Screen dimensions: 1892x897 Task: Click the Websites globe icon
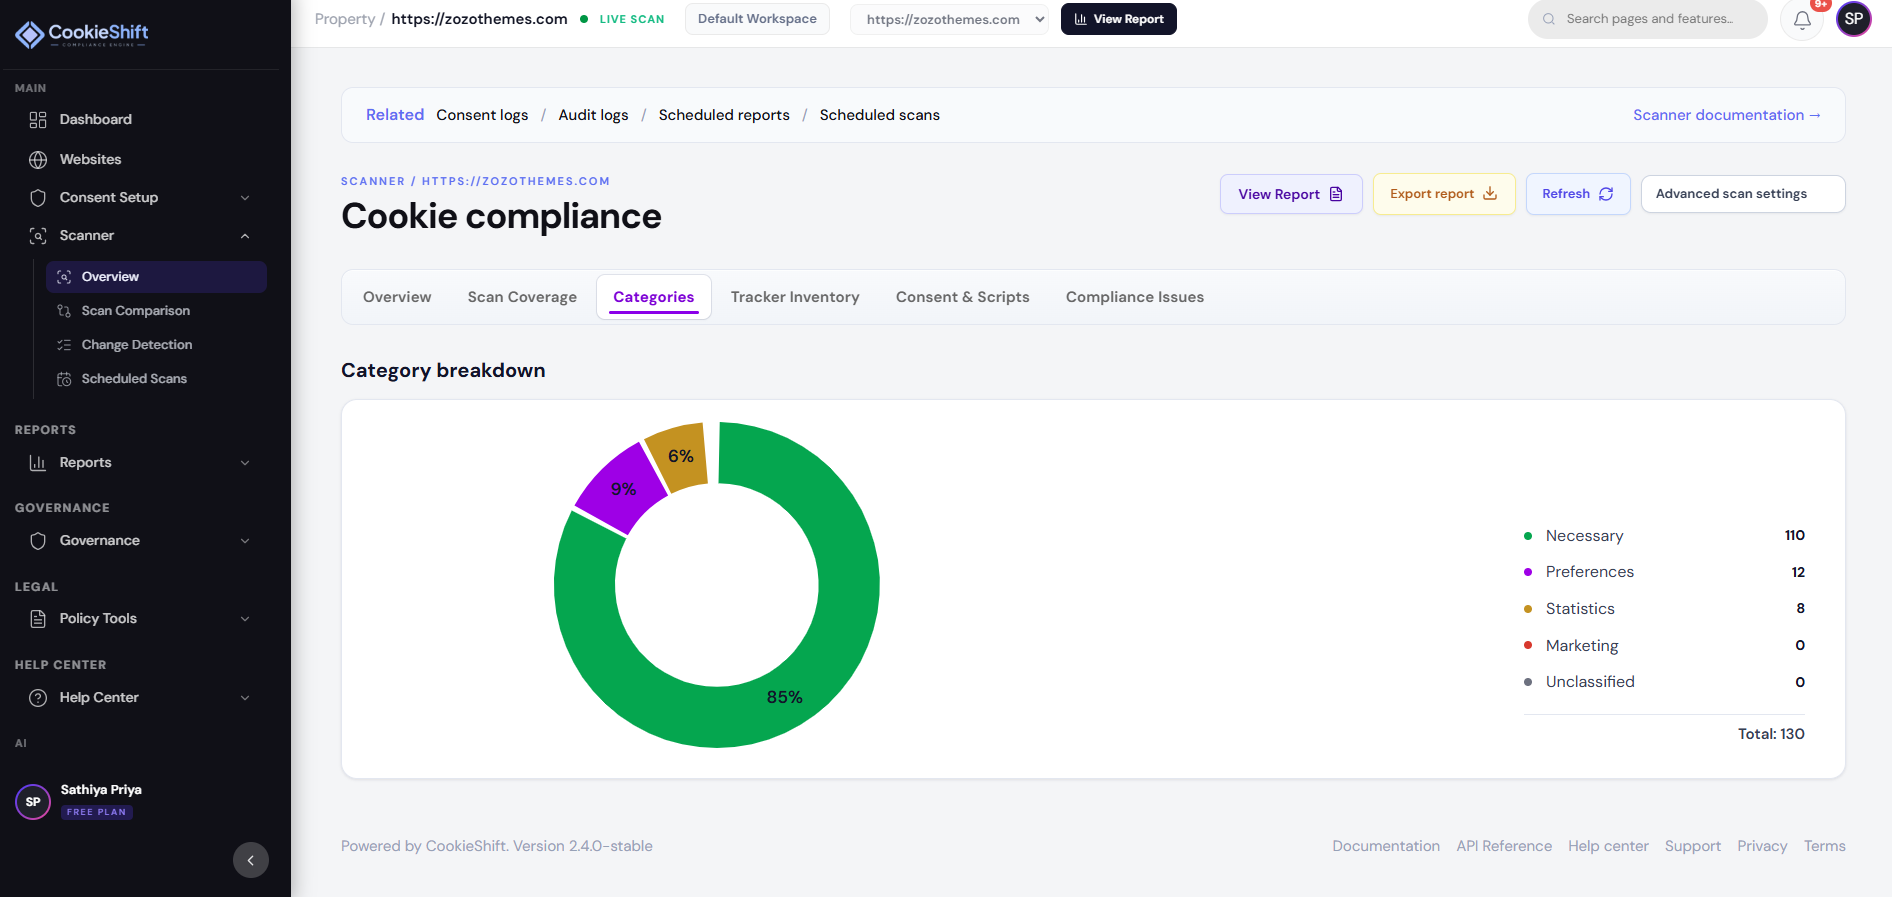(38, 160)
